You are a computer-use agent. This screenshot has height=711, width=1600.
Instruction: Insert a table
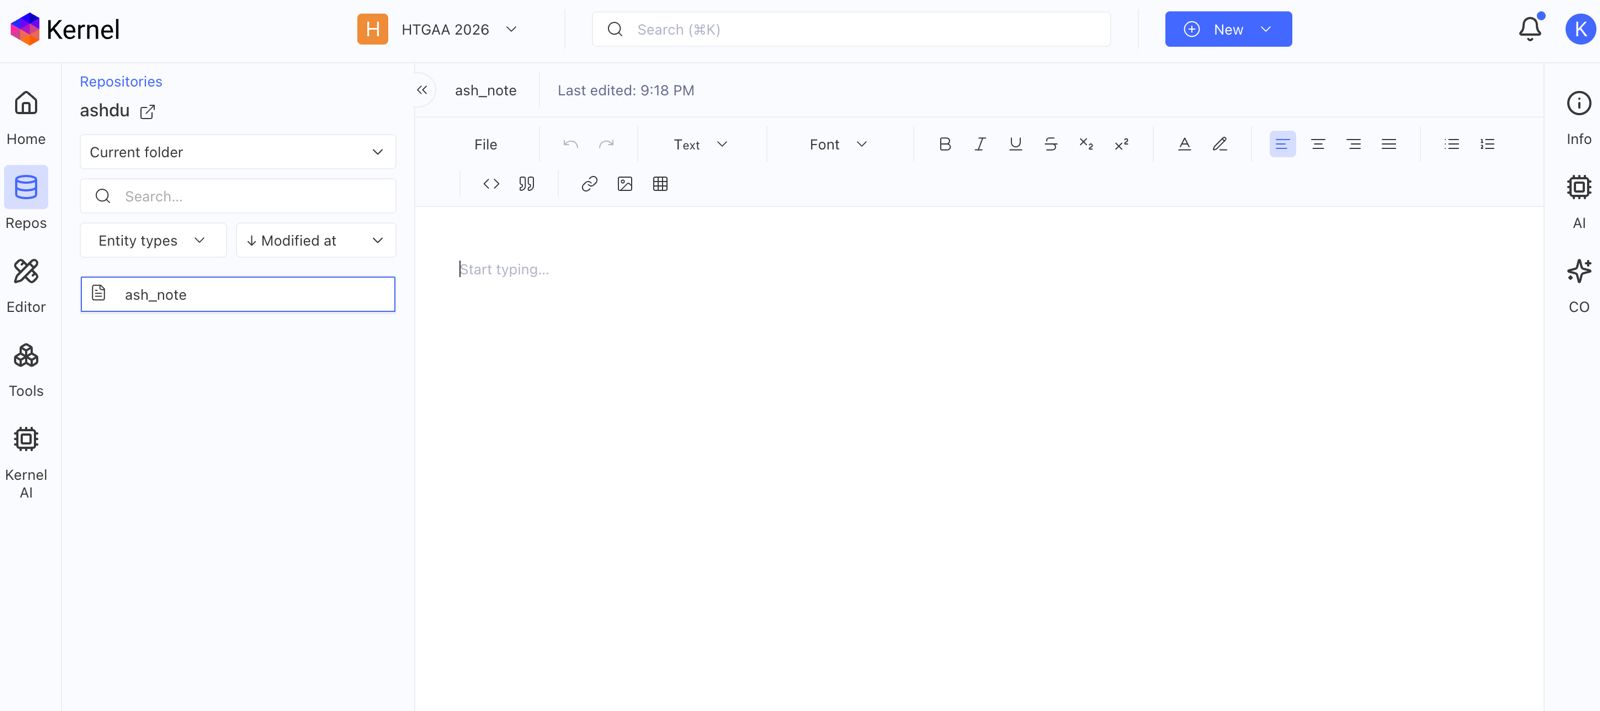660,184
